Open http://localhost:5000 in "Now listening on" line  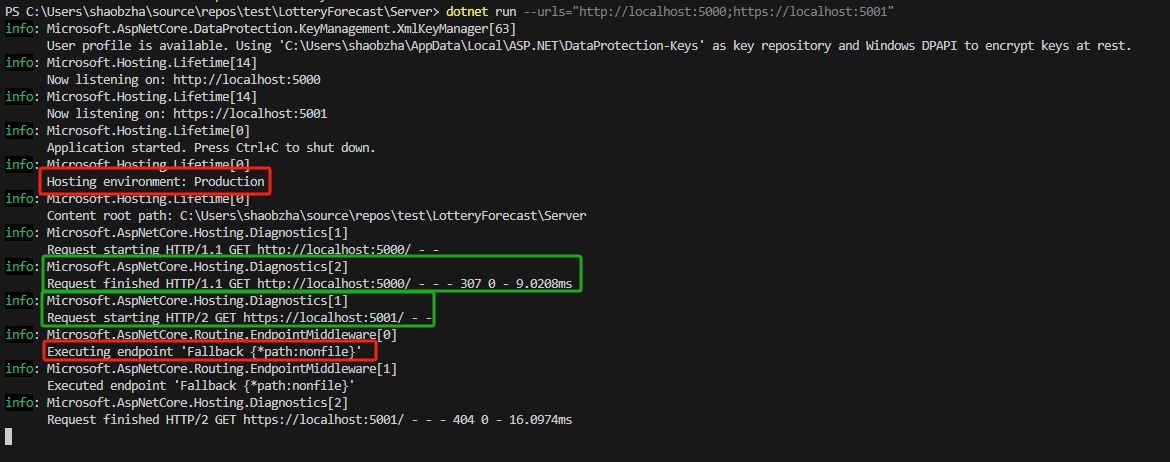click(x=248, y=80)
